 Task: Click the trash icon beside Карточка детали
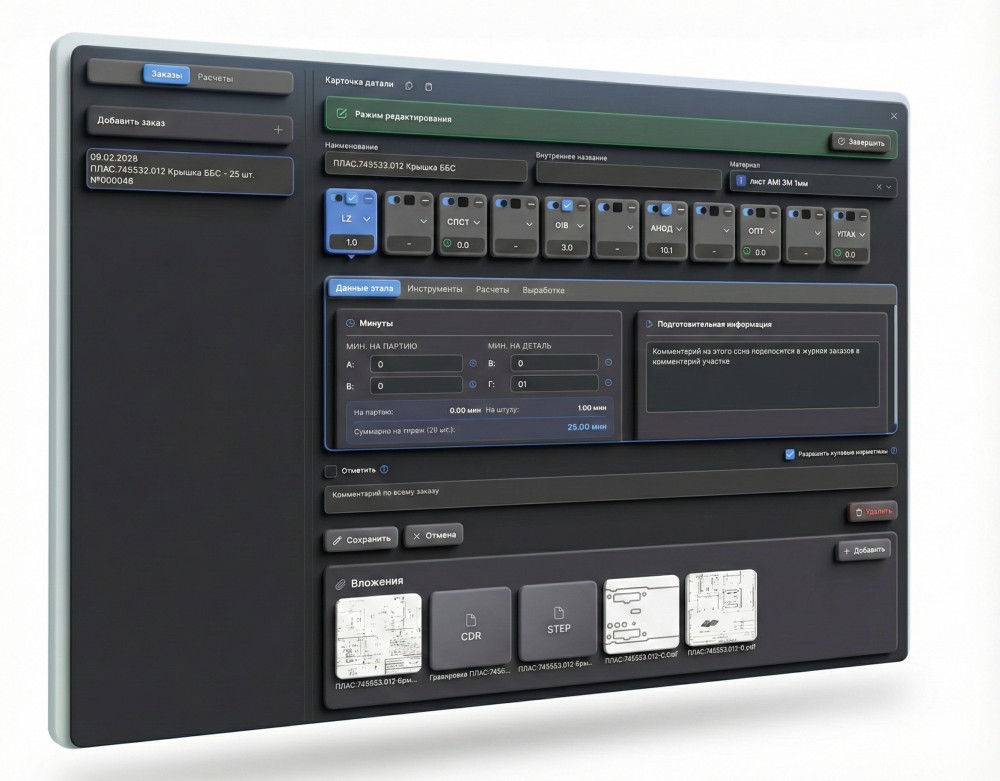429,87
